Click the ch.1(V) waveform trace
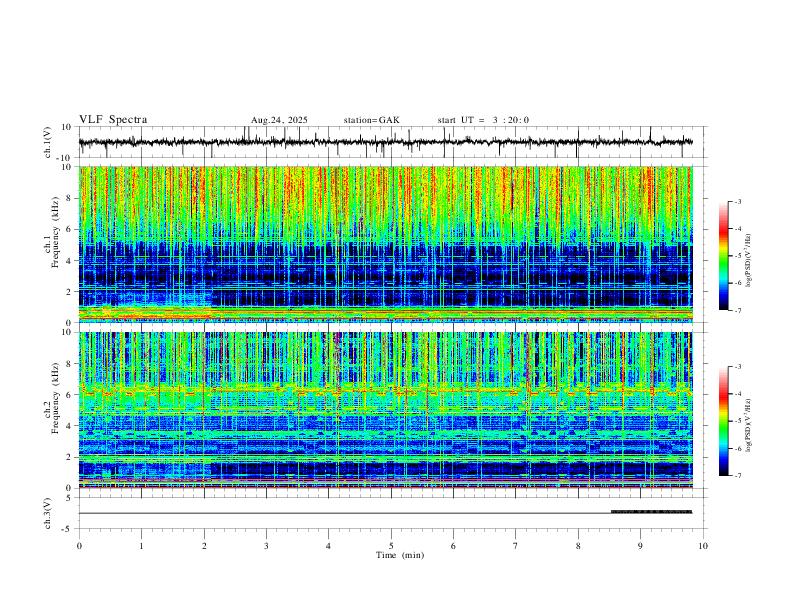792x612 pixels. (386, 142)
